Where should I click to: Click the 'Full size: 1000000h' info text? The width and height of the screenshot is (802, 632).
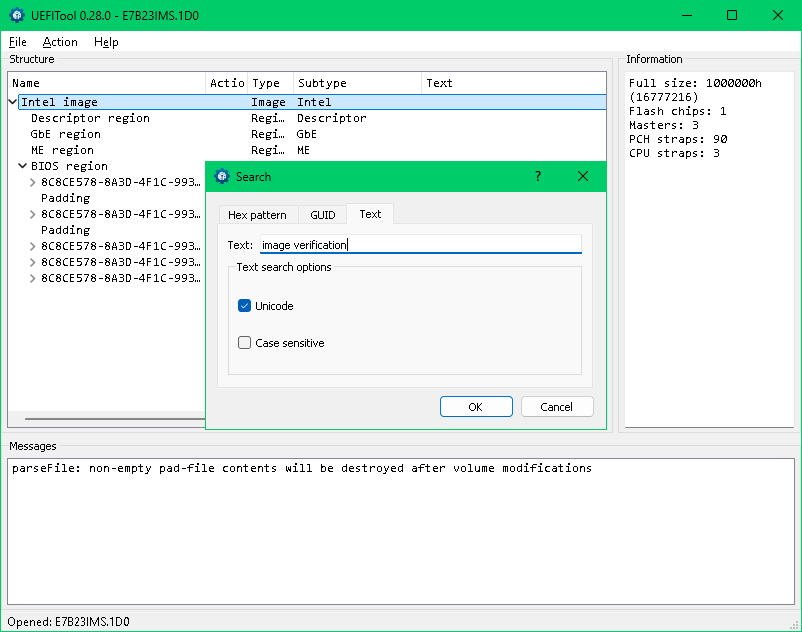click(x=695, y=83)
